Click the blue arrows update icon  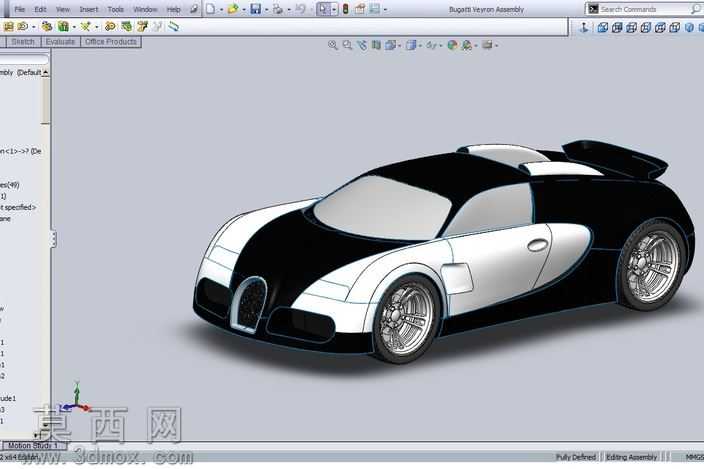(173, 27)
